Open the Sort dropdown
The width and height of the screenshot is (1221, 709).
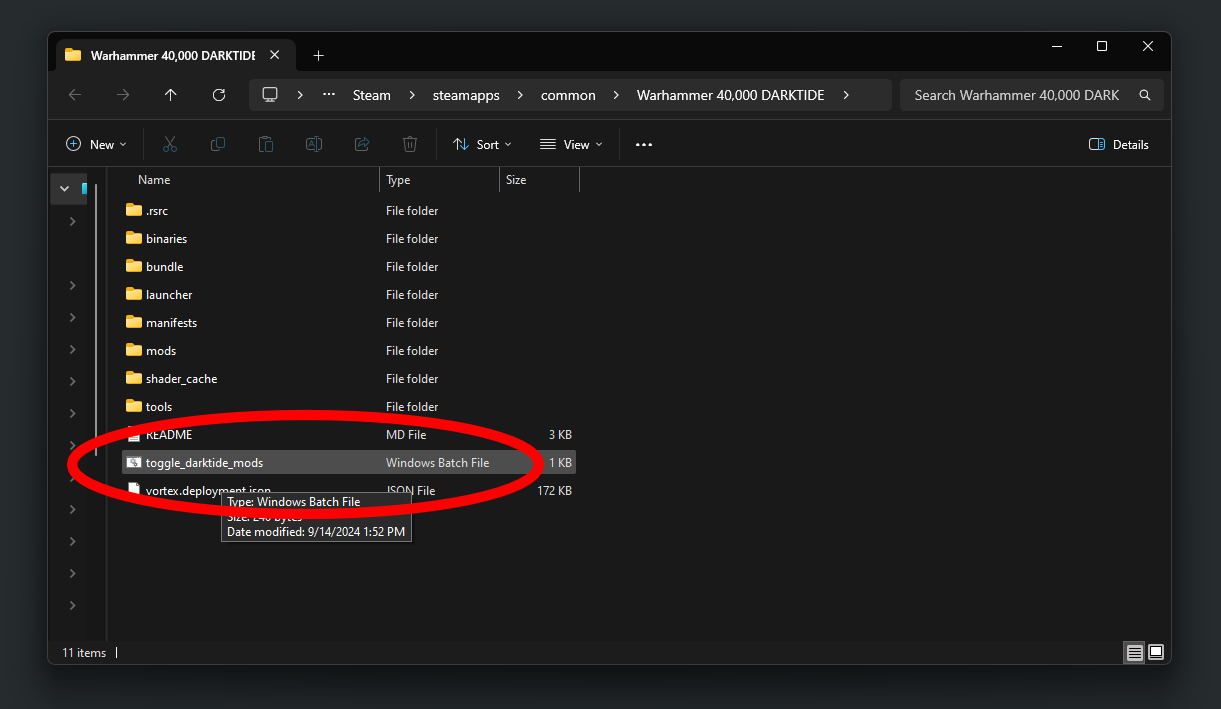pyautogui.click(x=482, y=144)
